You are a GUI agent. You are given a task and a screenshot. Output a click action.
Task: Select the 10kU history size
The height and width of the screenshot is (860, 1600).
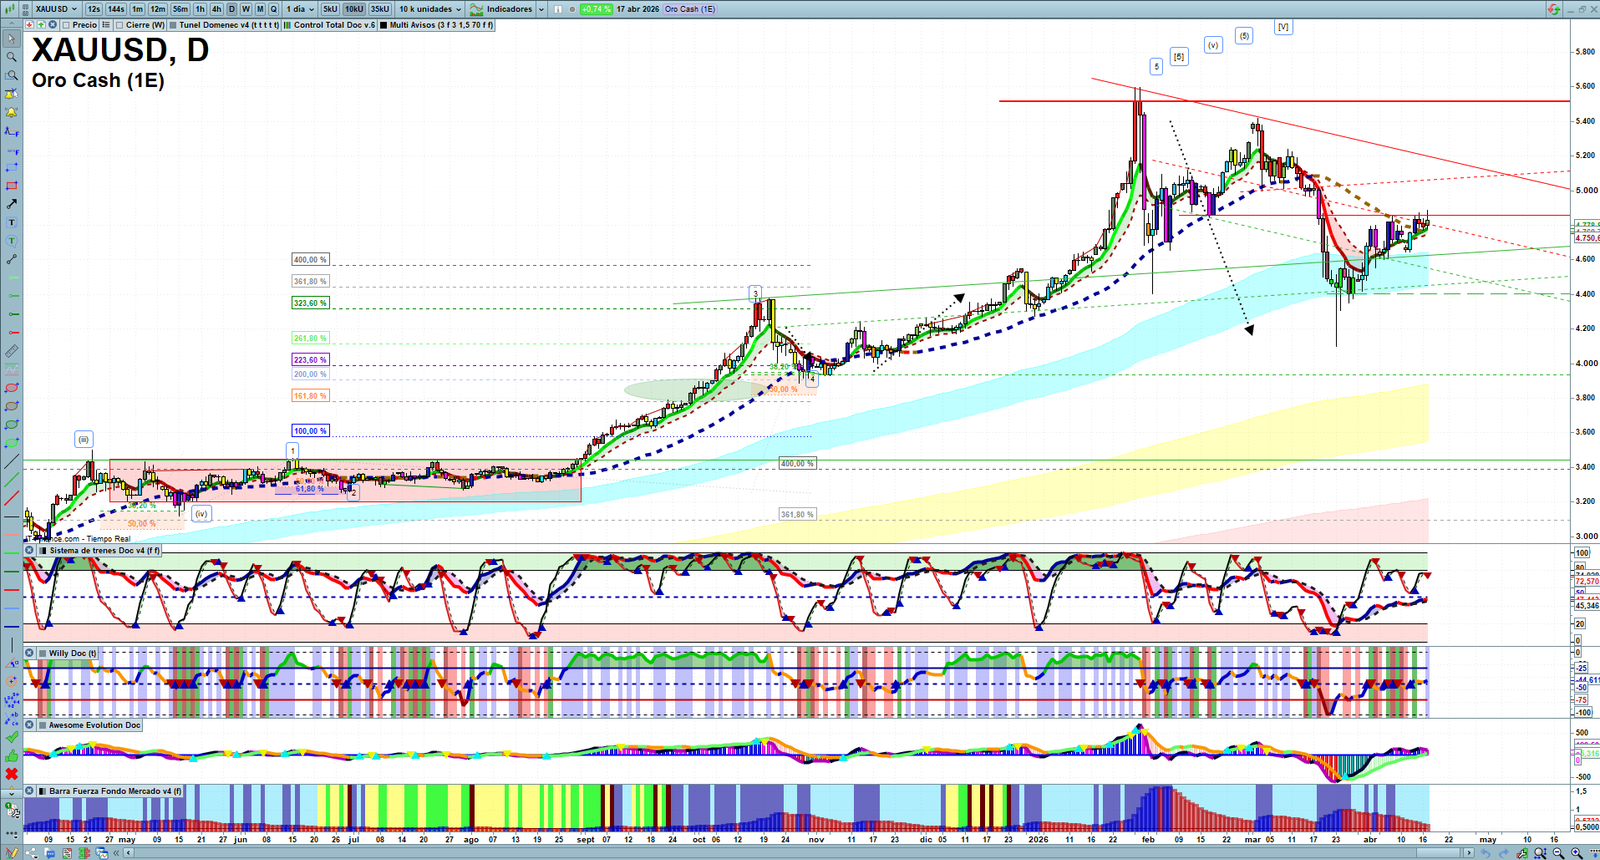point(354,9)
